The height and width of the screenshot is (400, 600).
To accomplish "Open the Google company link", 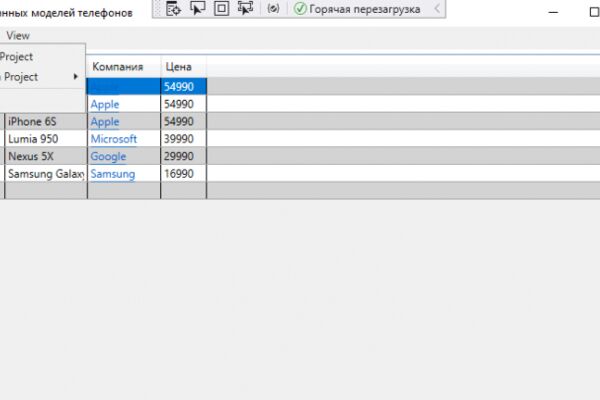I will 108,157.
